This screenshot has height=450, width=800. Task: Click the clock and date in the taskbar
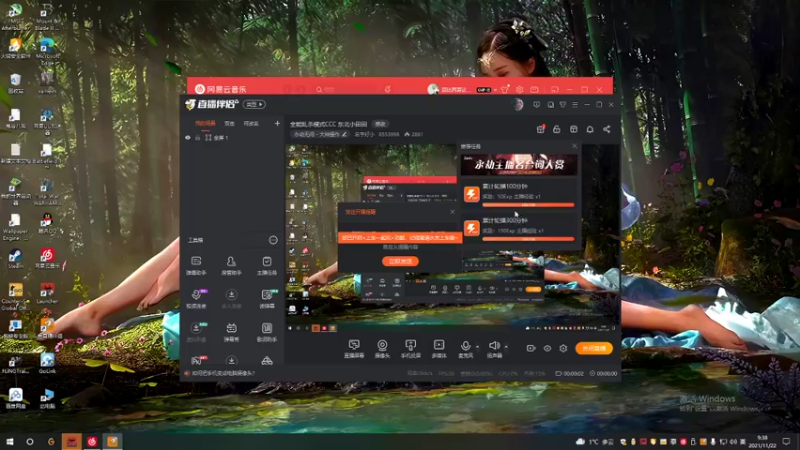point(763,441)
